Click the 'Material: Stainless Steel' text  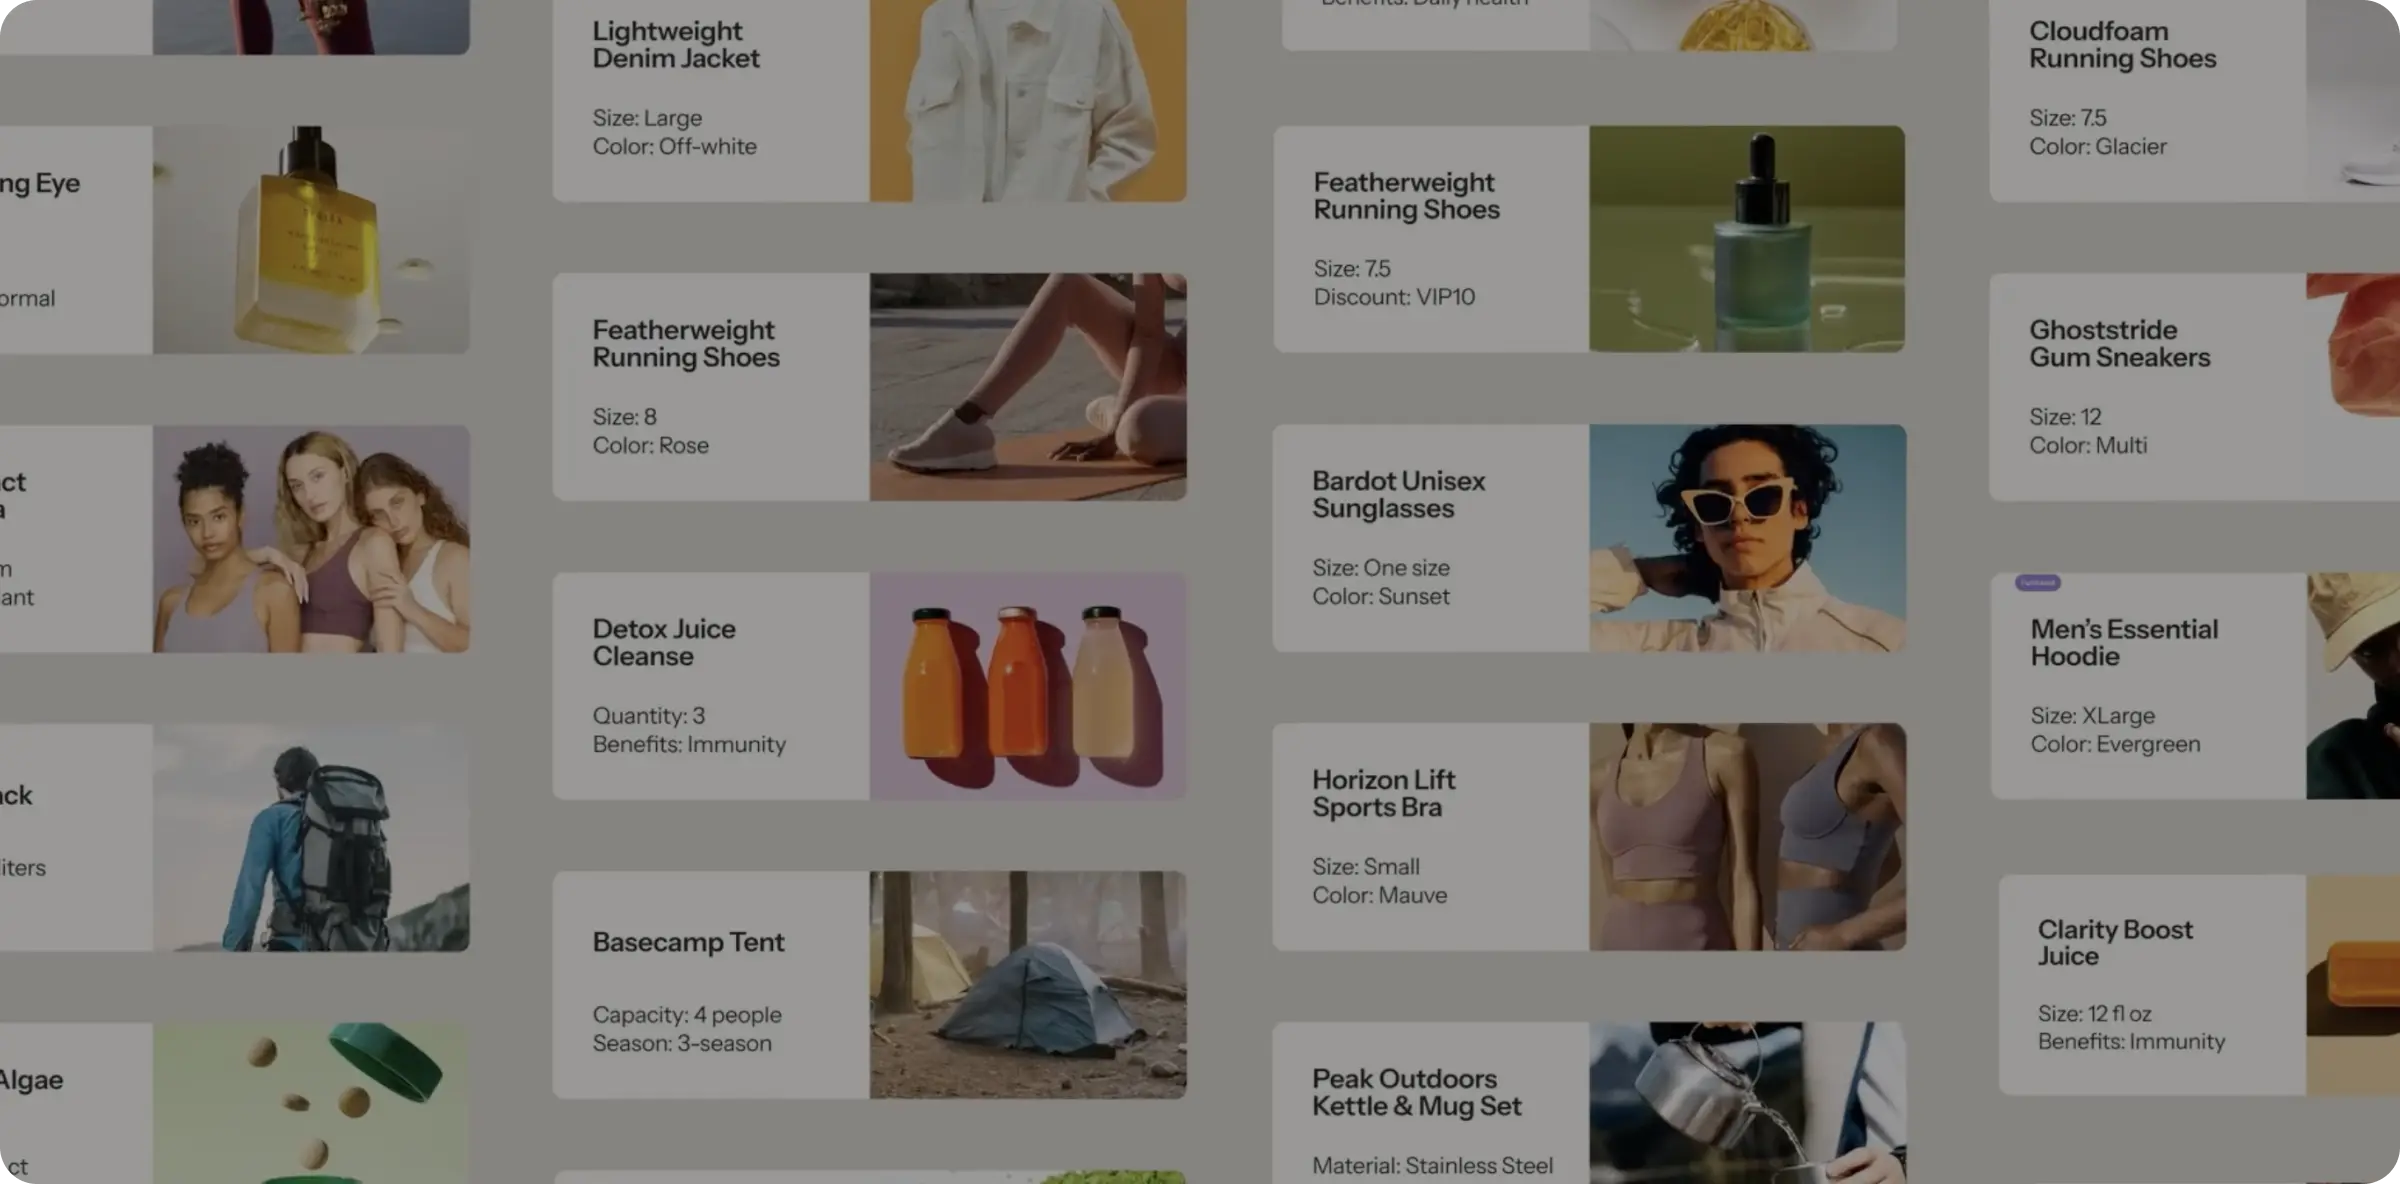point(1433,1166)
